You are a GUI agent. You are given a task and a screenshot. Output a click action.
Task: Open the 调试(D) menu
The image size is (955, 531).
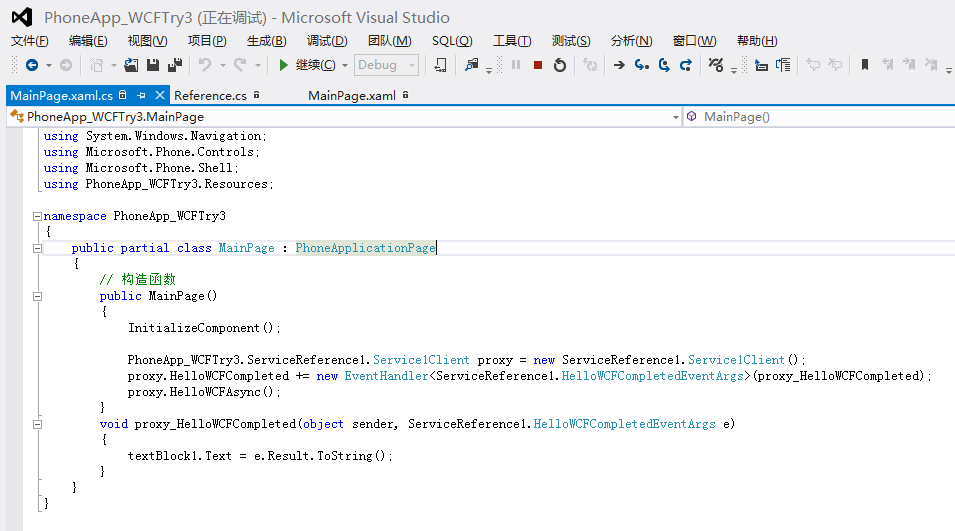(x=327, y=41)
